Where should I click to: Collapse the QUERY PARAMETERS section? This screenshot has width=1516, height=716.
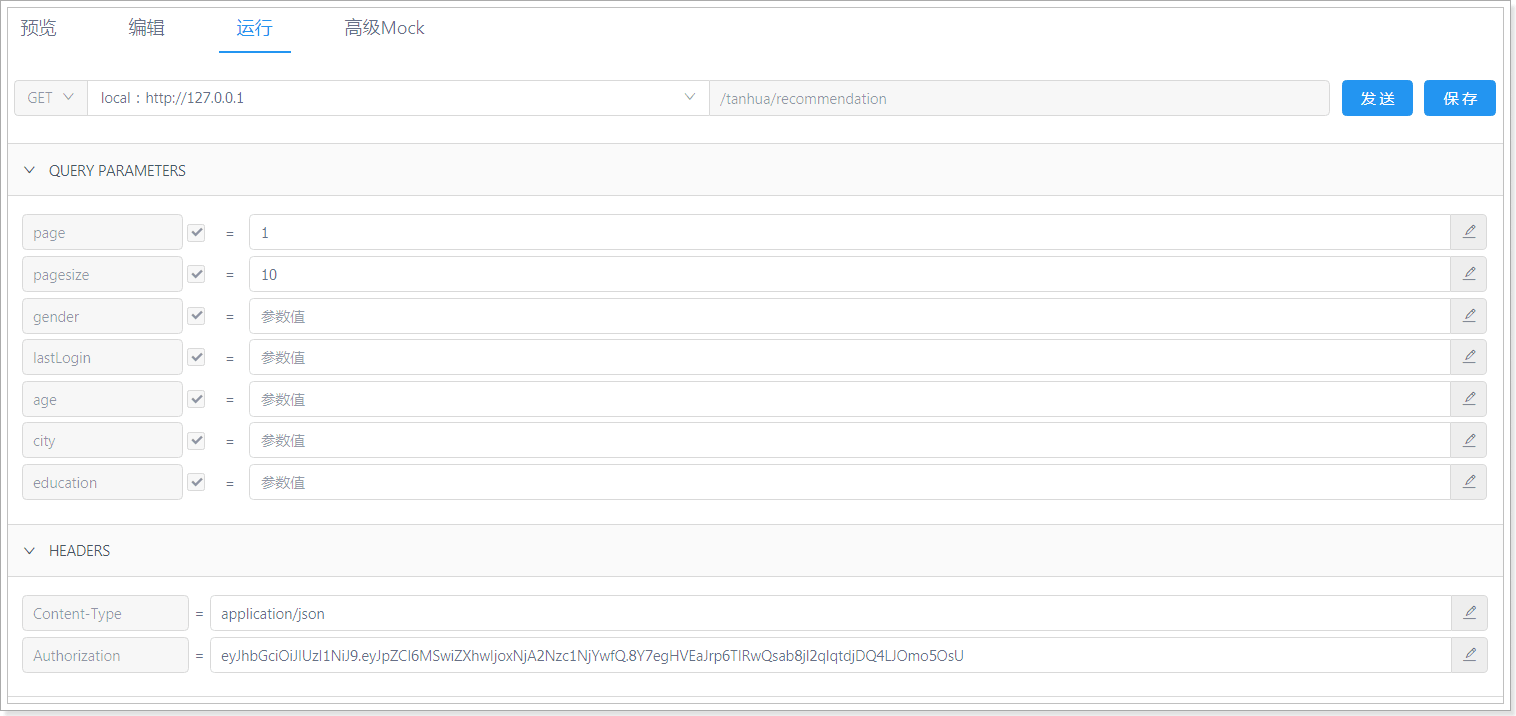30,170
